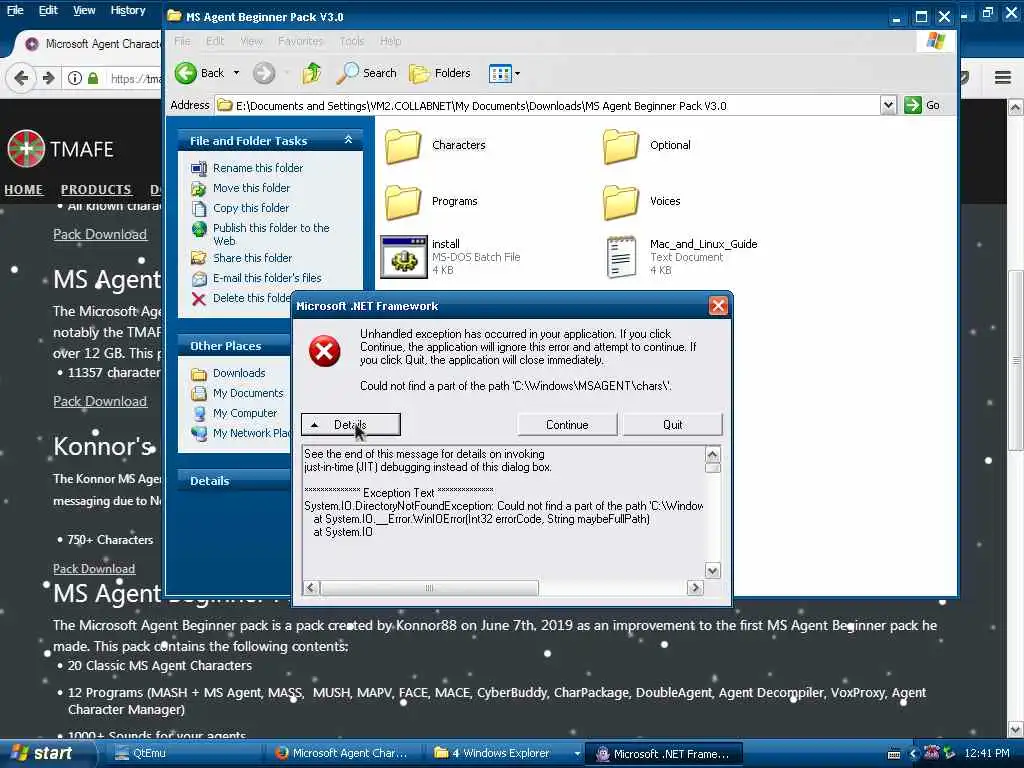
Task: Click the Microsoft .NET Frame taskbar button
Action: click(664, 754)
